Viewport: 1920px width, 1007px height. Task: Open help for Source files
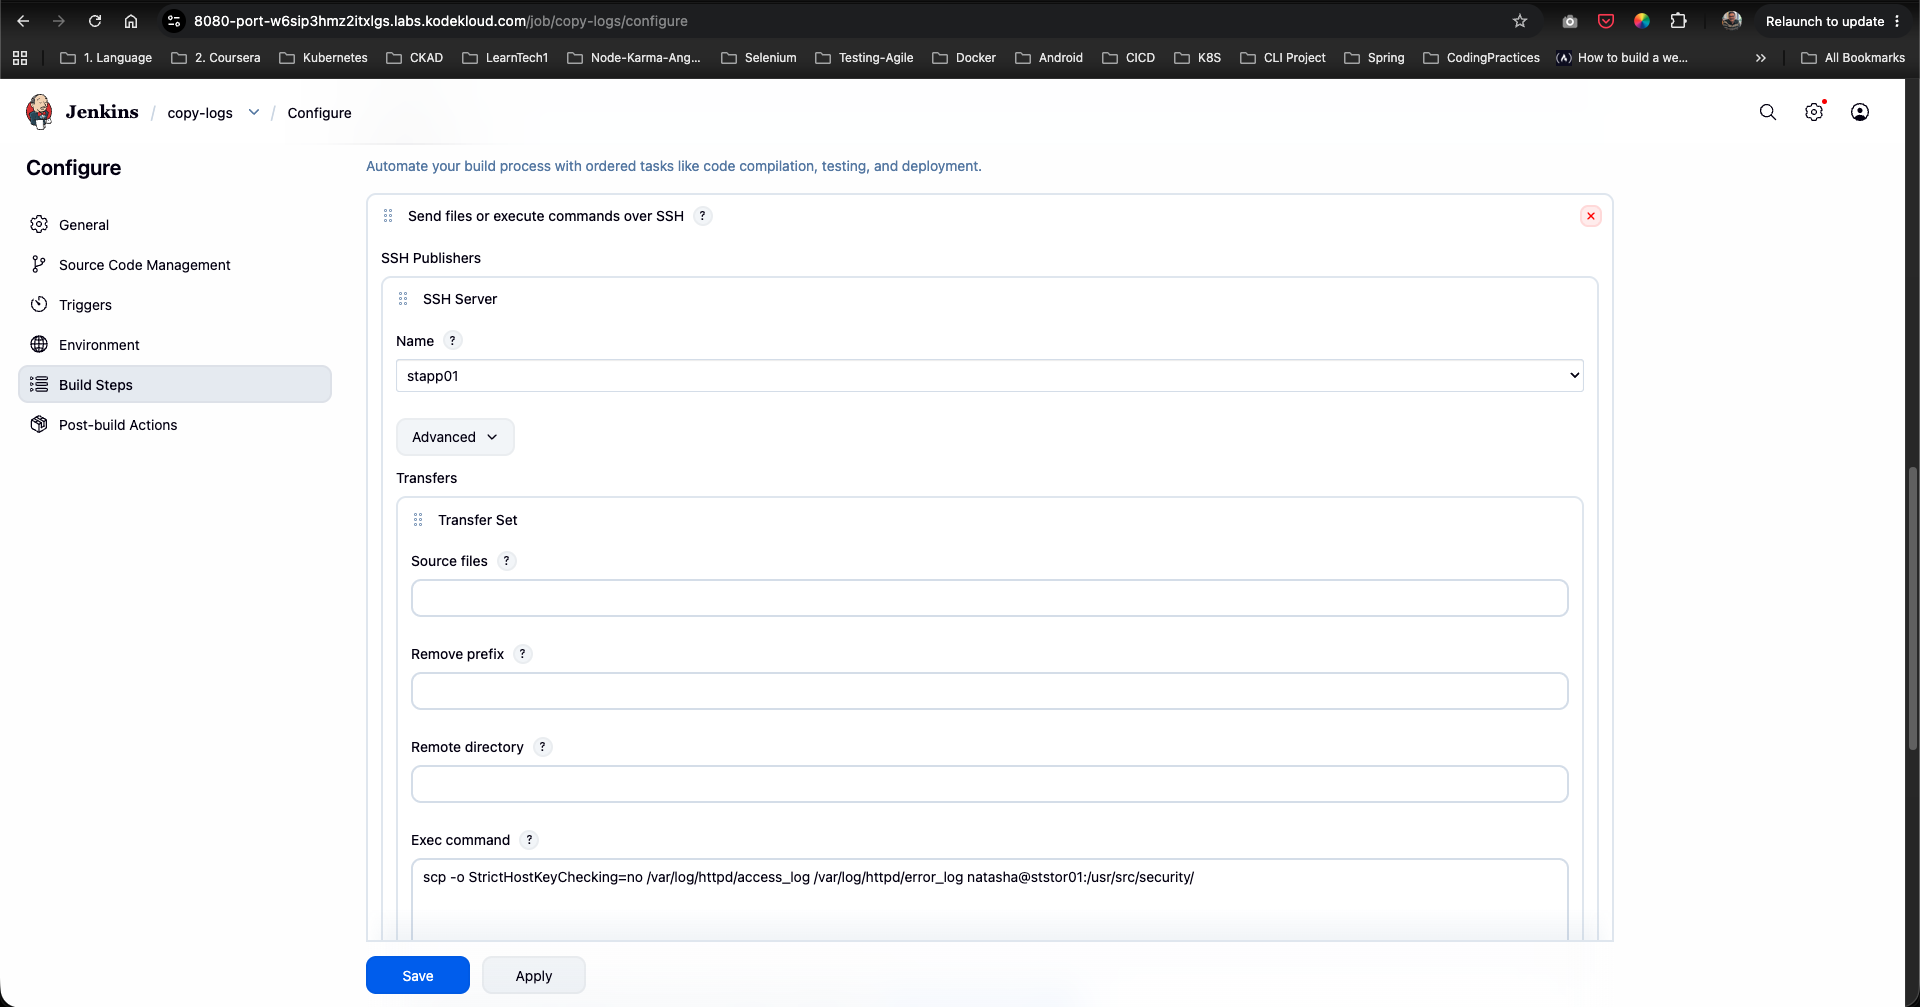507,561
